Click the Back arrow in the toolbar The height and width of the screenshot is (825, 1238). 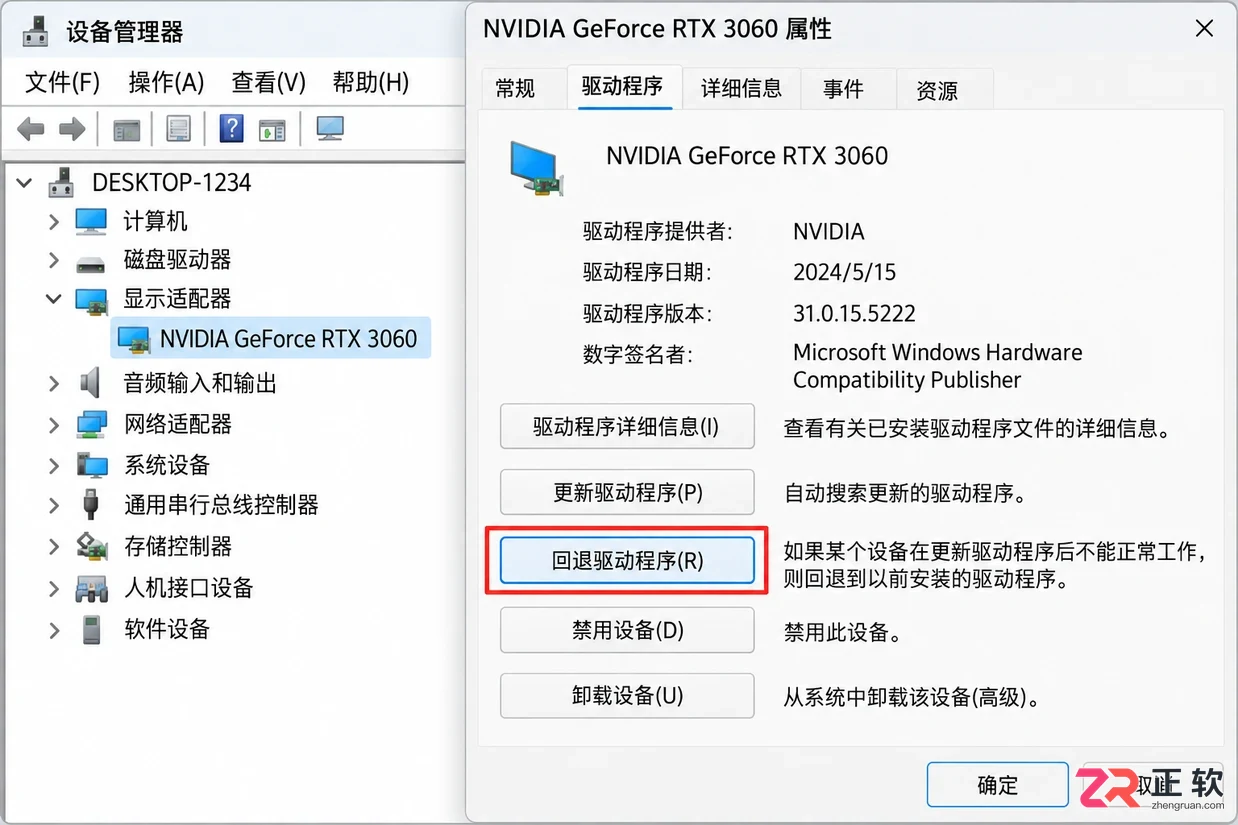(31, 129)
